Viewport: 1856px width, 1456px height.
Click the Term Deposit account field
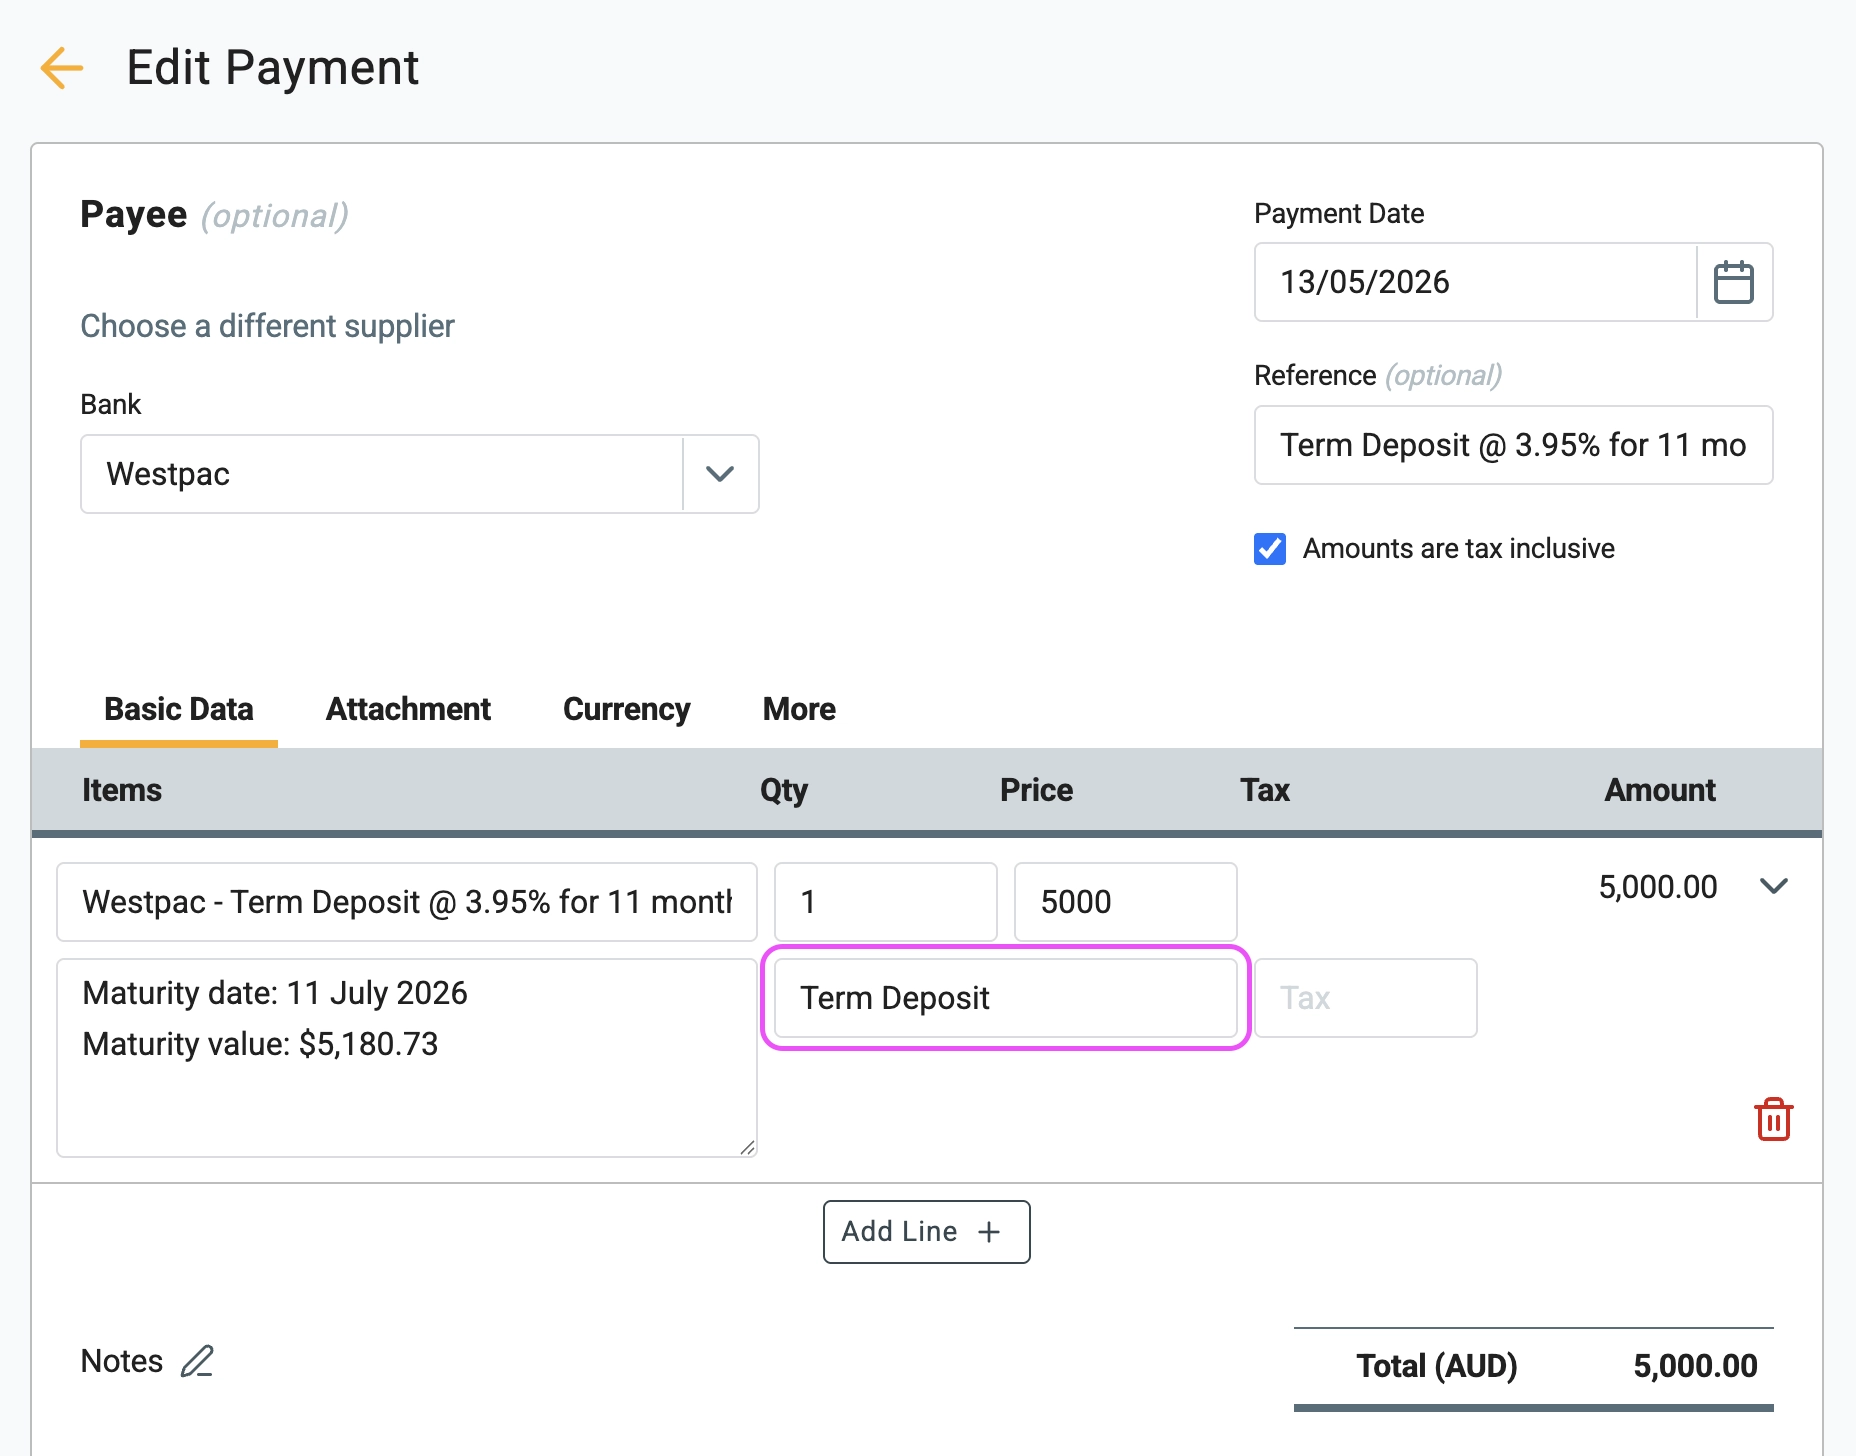[1006, 998]
